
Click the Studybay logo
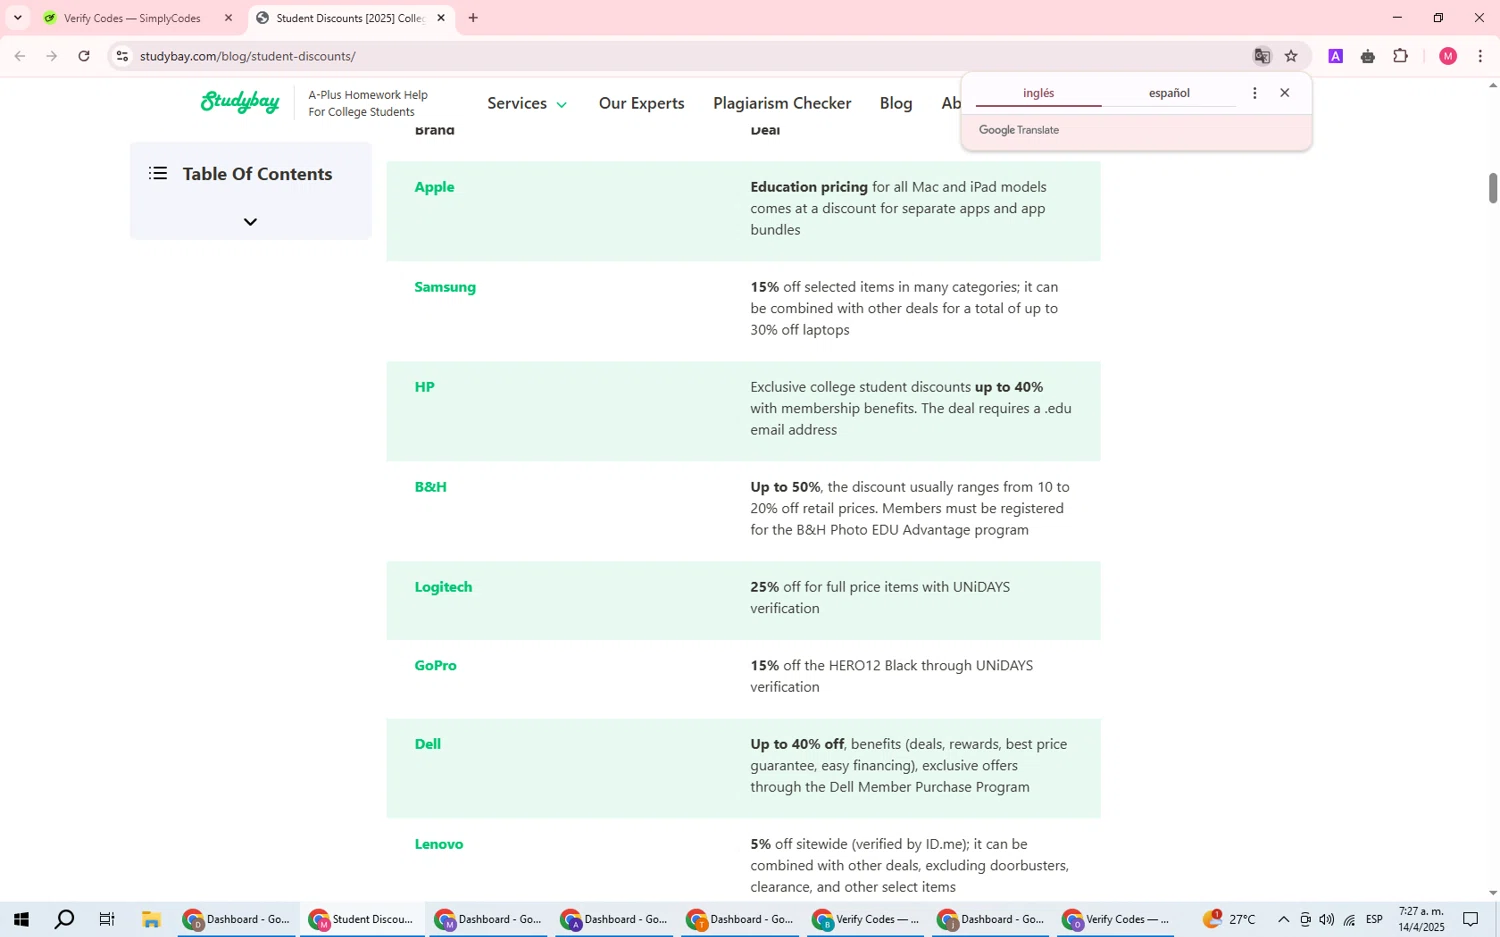pyautogui.click(x=240, y=102)
